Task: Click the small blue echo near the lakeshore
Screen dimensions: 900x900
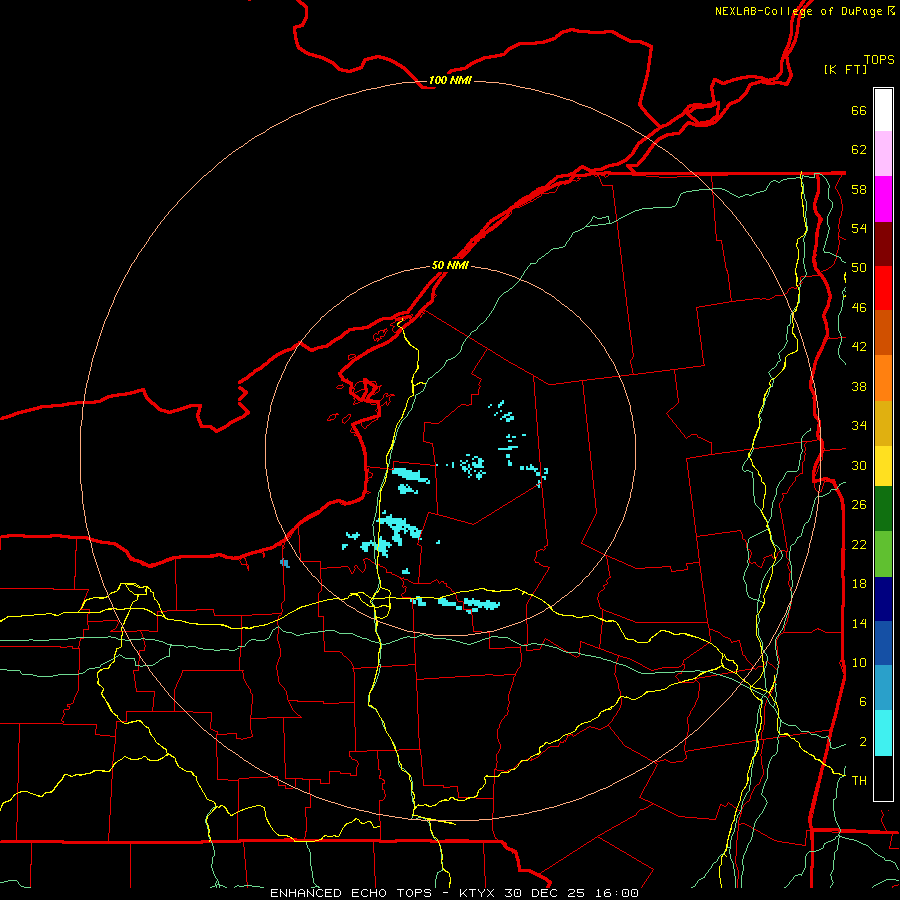Action: (x=285, y=564)
